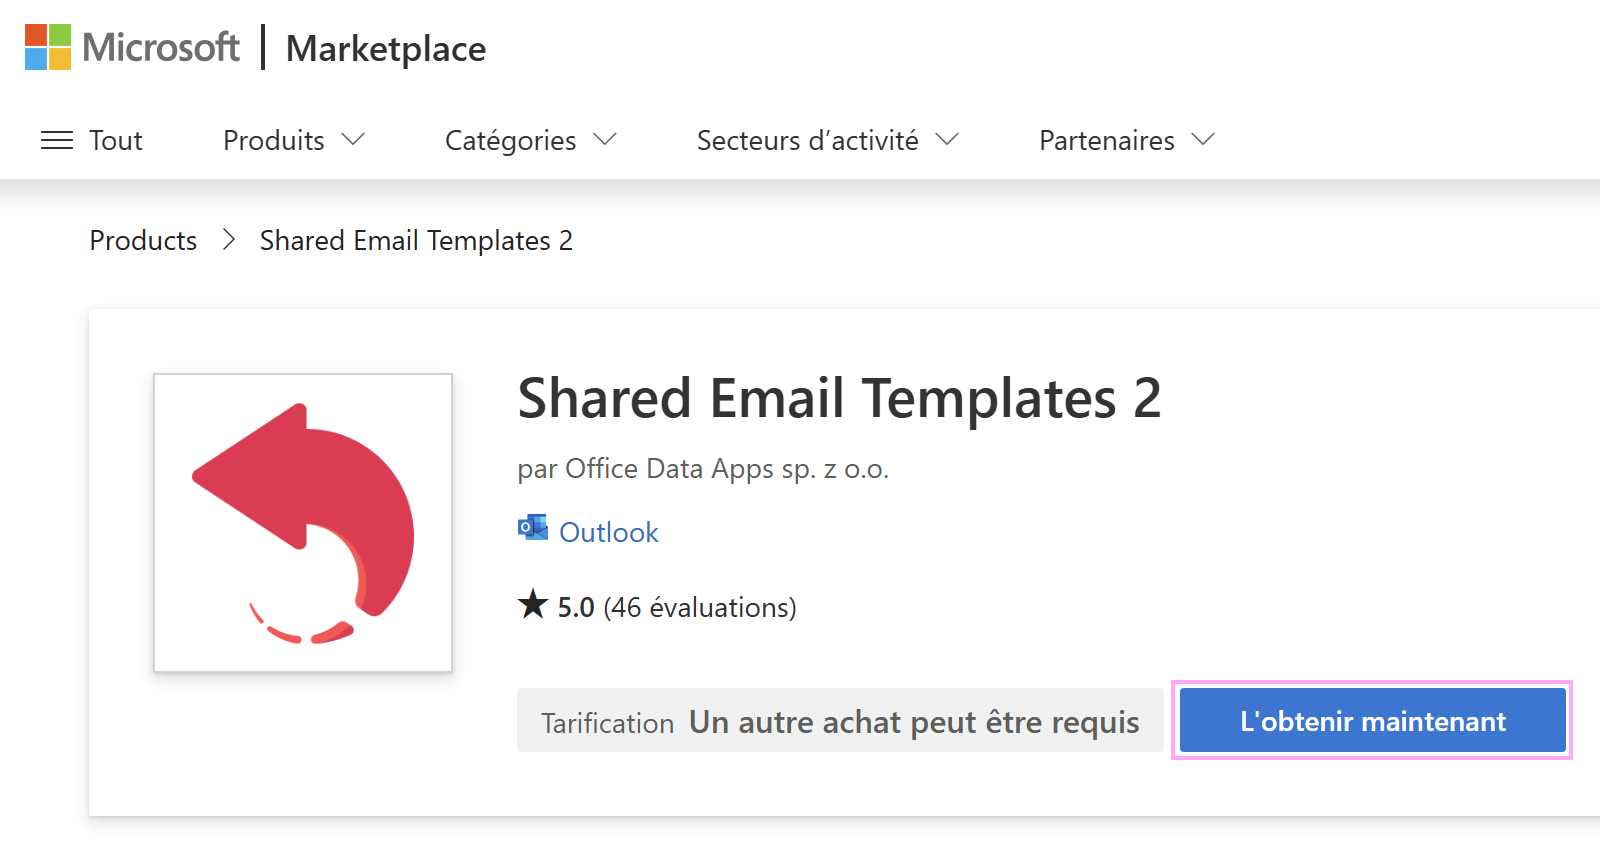Viewport: 1600px width, 842px height.
Task: Open the Produits menu
Action: pyautogui.click(x=274, y=140)
